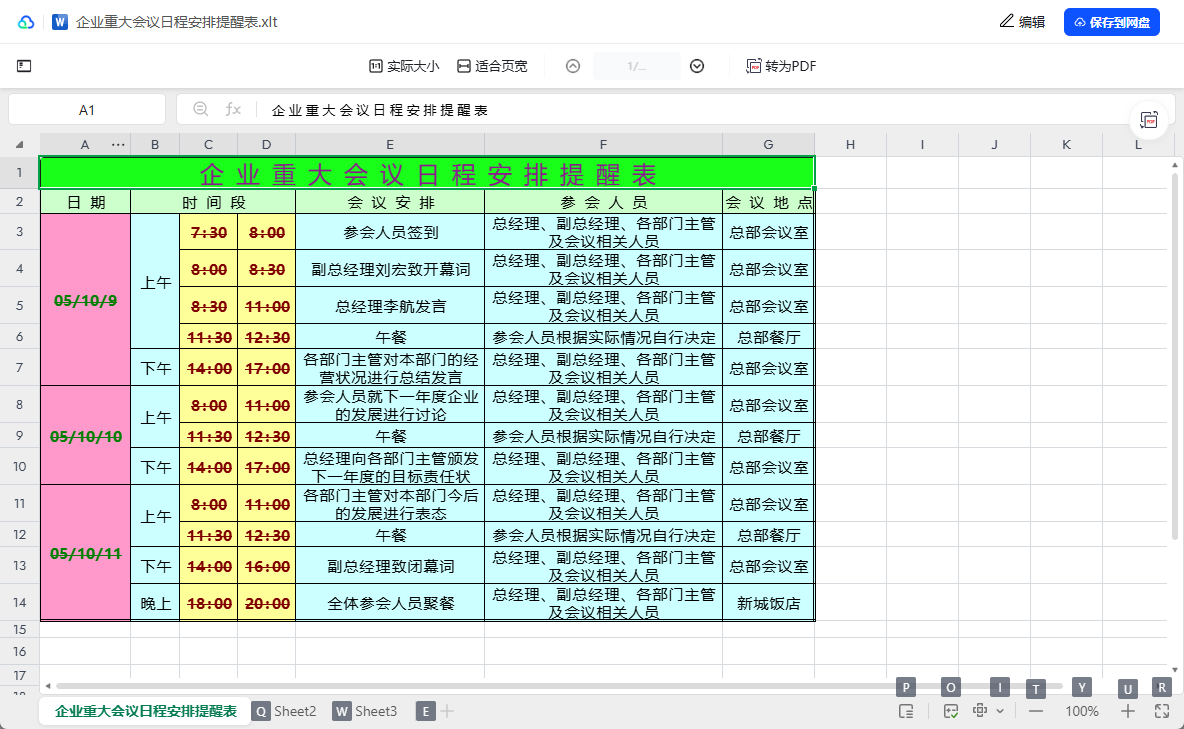Select 适合页宽 fit page width
The height and width of the screenshot is (729, 1184).
[x=492, y=66]
